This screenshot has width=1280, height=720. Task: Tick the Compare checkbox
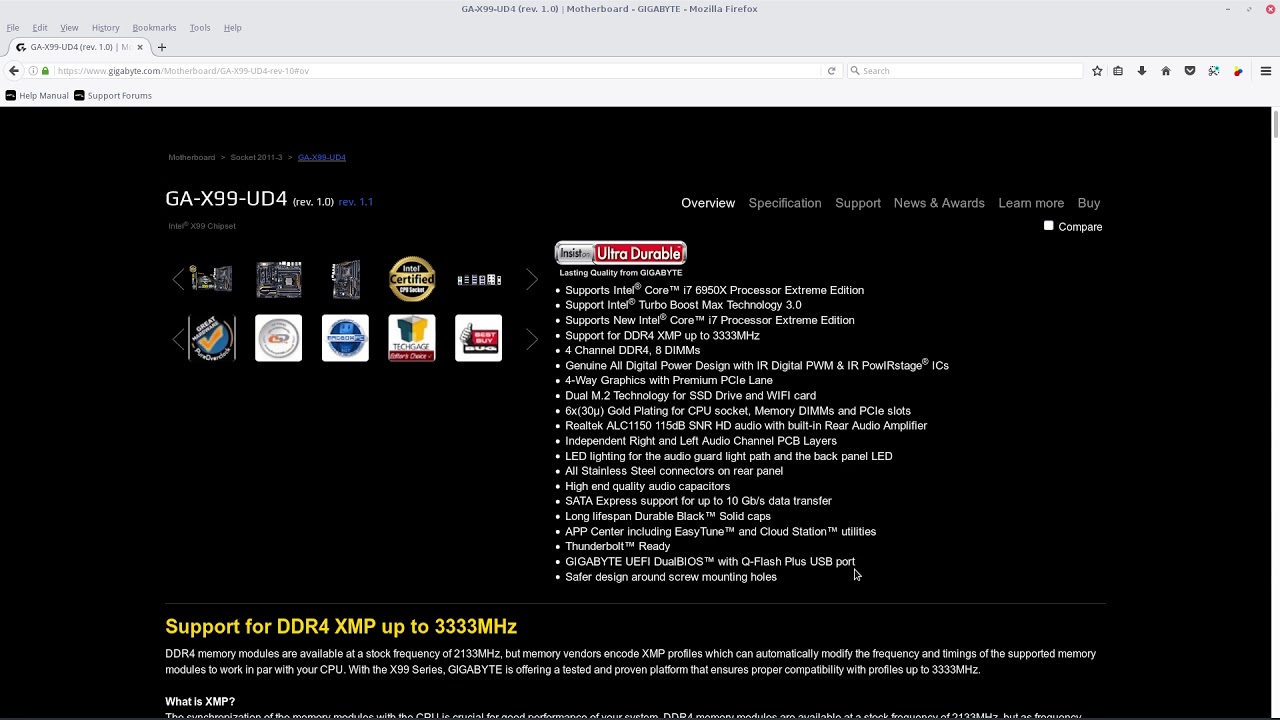1049,226
